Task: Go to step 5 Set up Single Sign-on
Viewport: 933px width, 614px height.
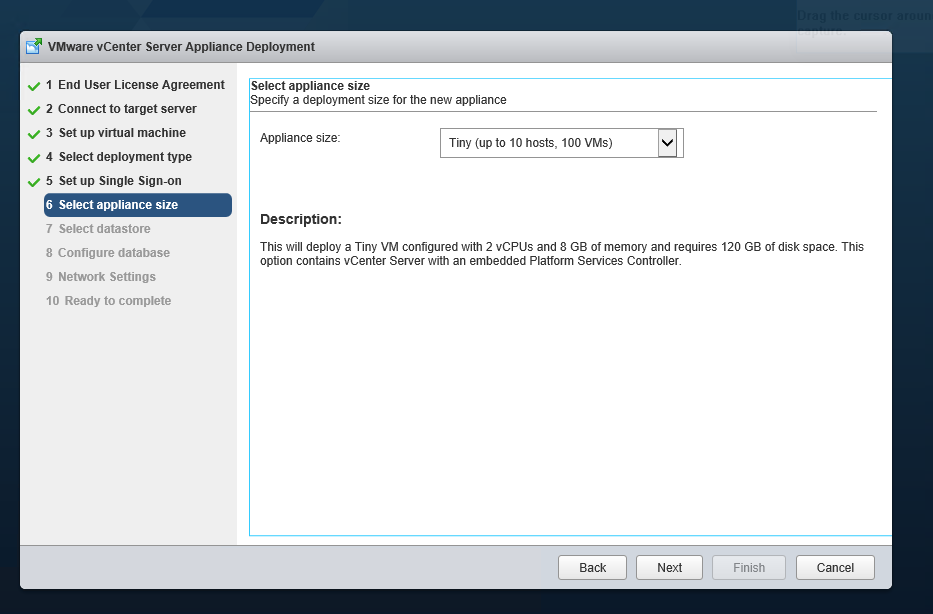Action: coord(114,181)
